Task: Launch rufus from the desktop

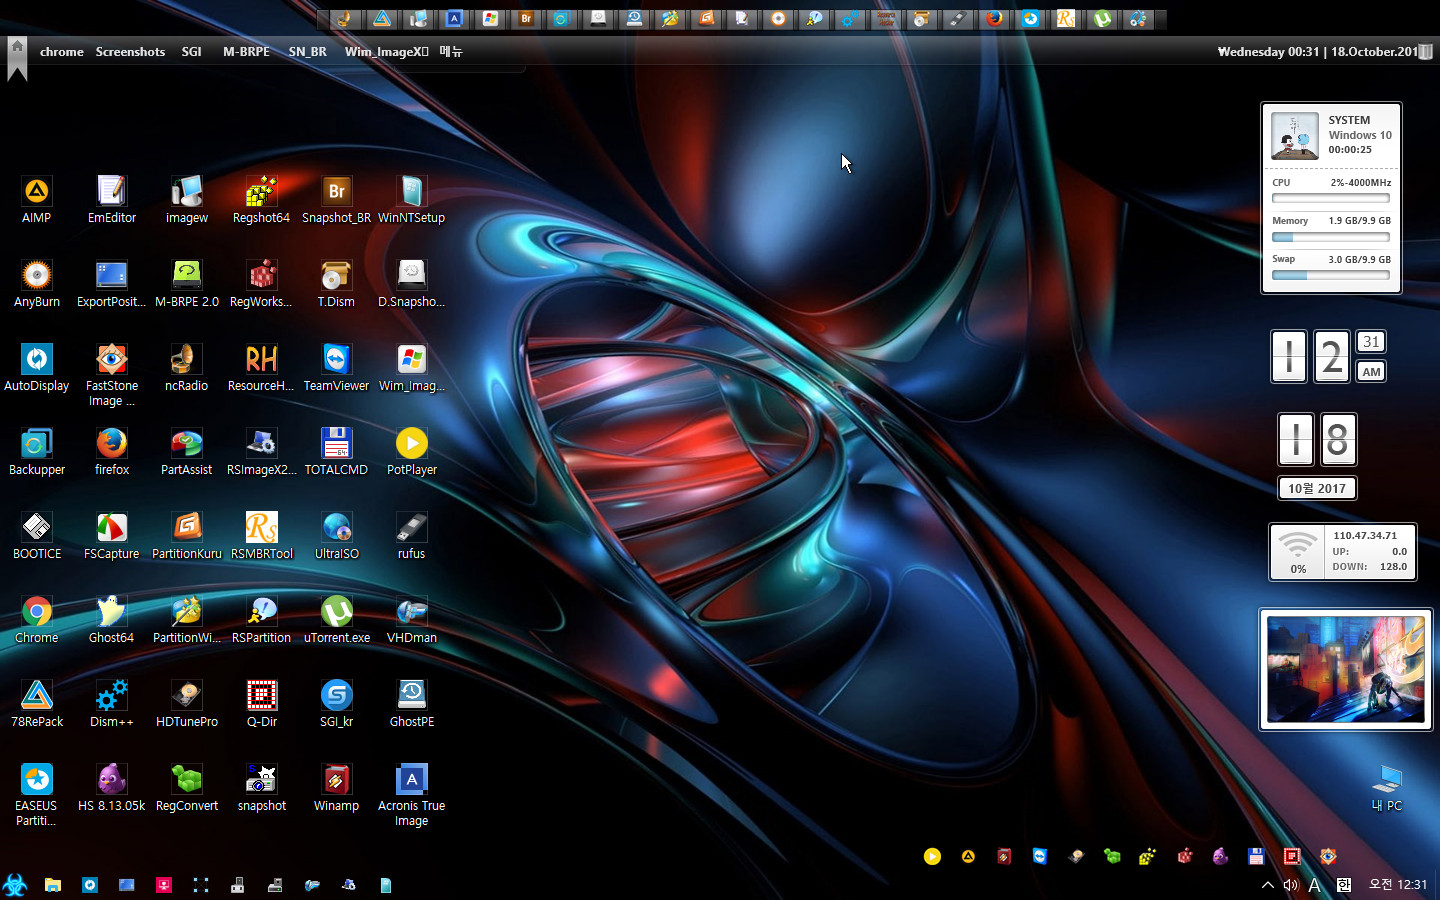Action: pyautogui.click(x=411, y=535)
